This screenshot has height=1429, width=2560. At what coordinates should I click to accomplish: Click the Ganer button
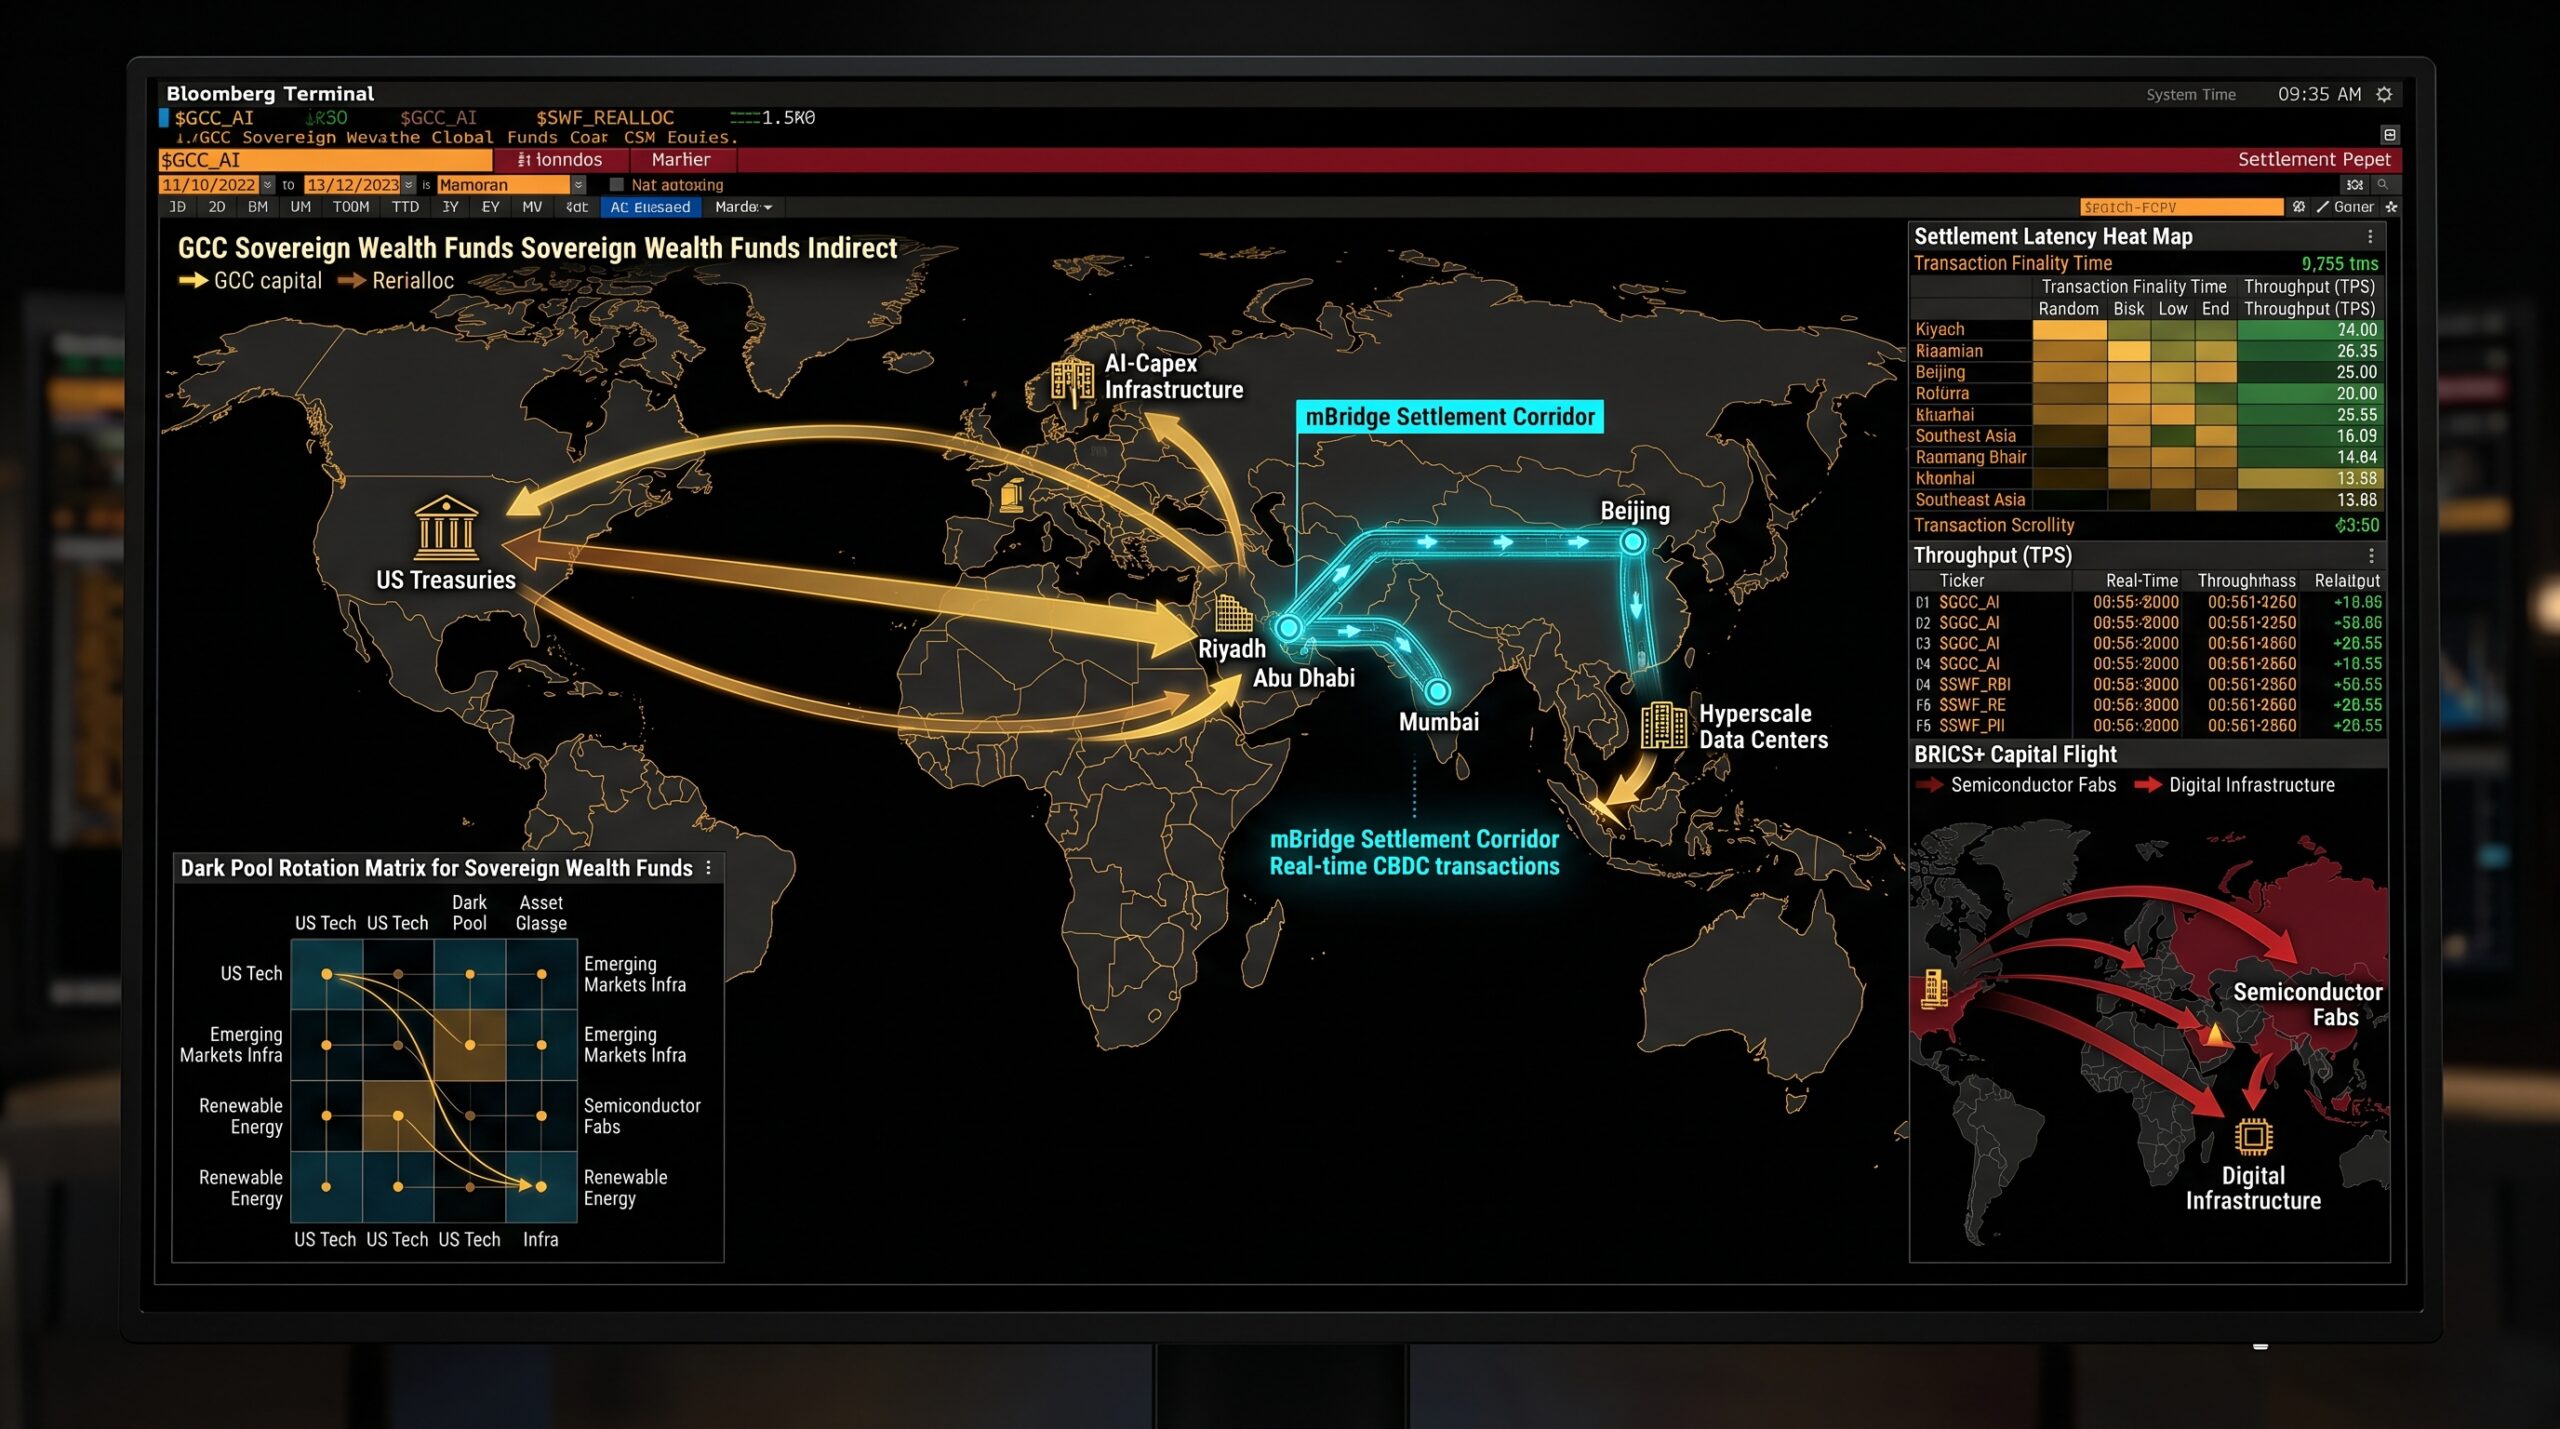click(x=2353, y=207)
